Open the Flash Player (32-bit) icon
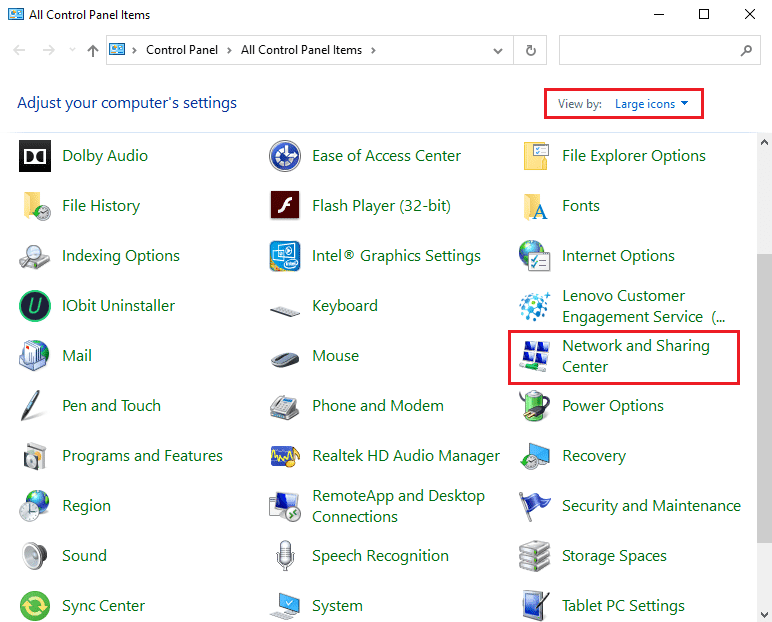772x622 pixels. point(285,206)
